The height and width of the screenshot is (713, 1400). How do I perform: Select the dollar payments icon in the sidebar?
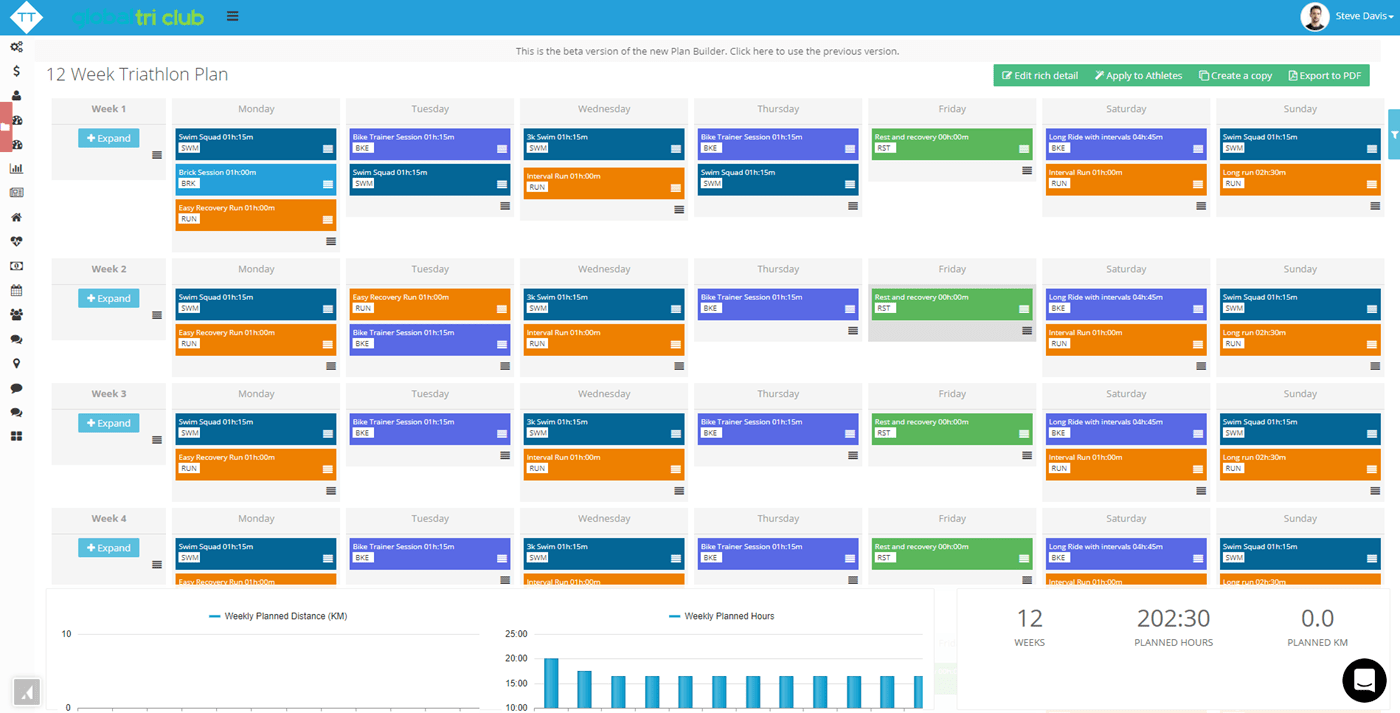point(15,71)
